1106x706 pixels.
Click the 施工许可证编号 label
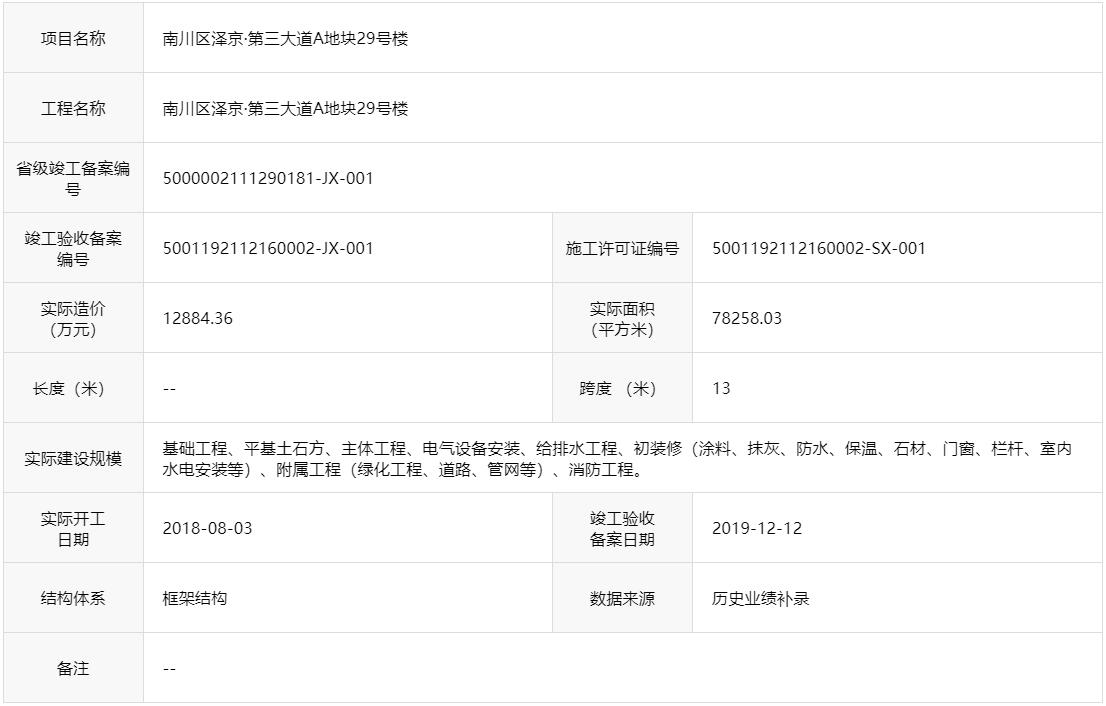pos(622,248)
